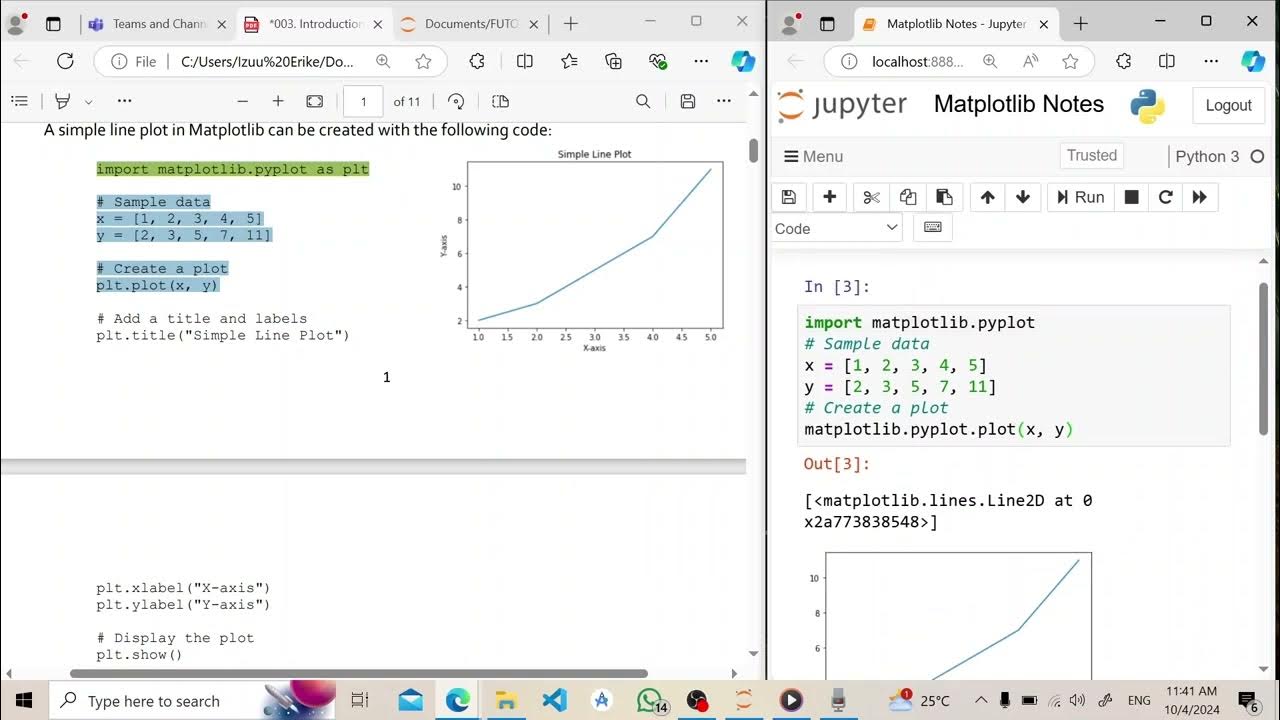Image resolution: width=1280 pixels, height=720 pixels.
Task: Select the PDF draw tool
Action: [62, 101]
